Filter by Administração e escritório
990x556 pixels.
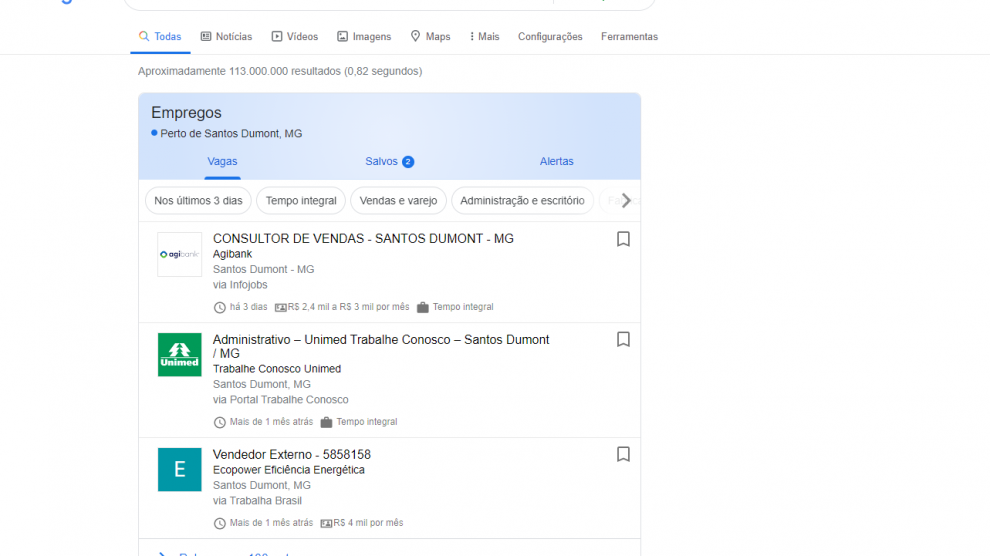522,201
